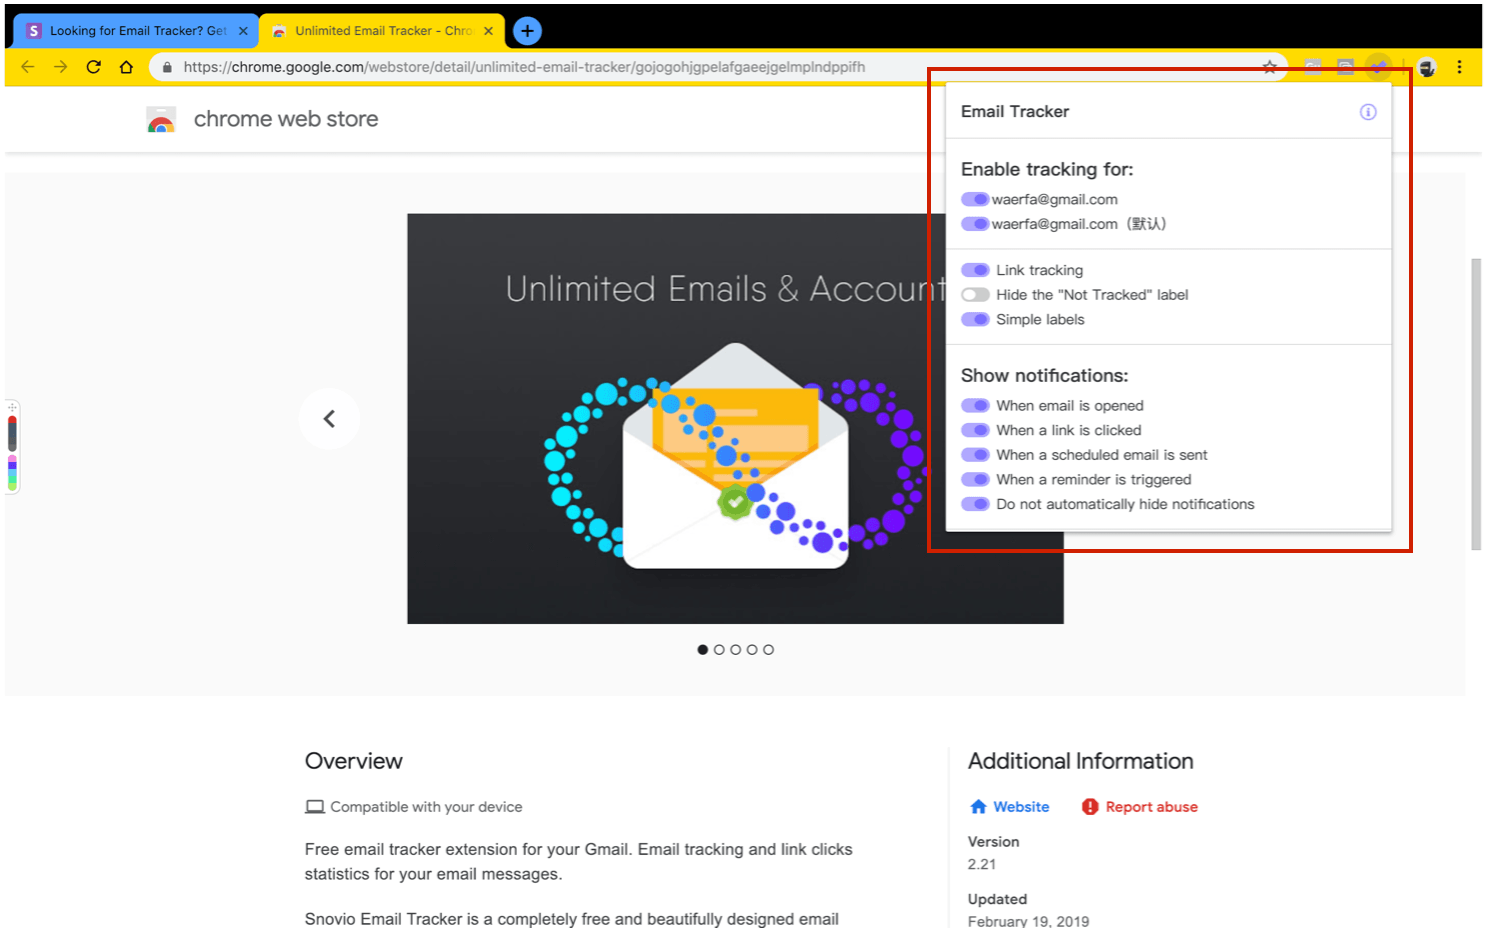The image size is (1488, 932).
Task: Click the red alert icon by Report abuse
Action: [x=1090, y=807]
